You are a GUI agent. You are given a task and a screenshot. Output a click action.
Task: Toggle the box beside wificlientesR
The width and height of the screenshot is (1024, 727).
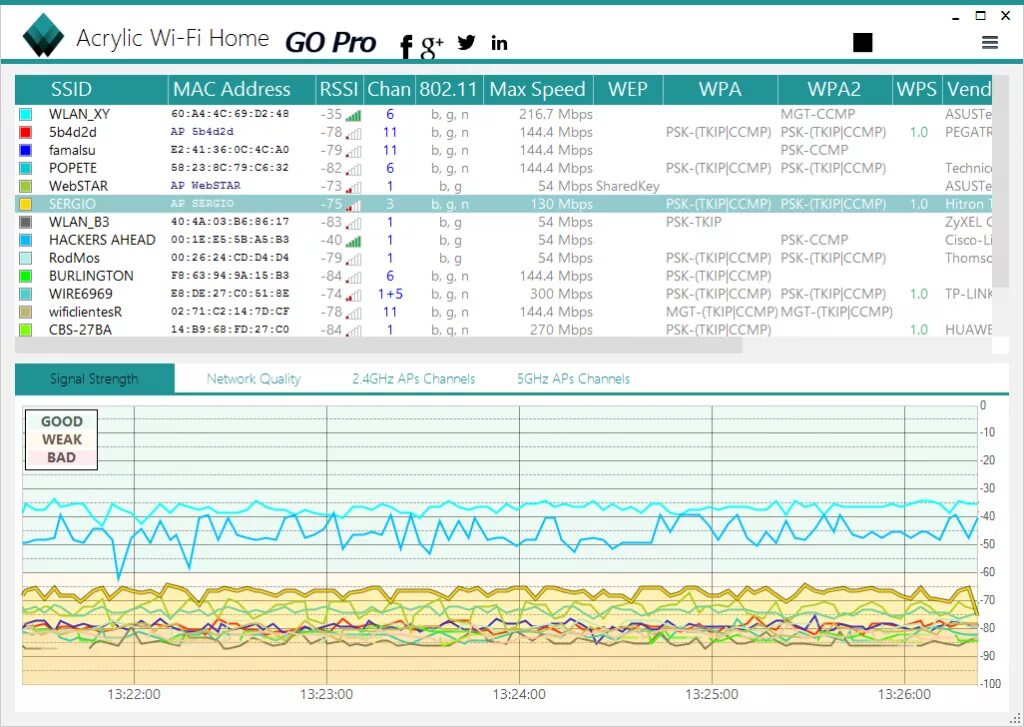coord(25,312)
